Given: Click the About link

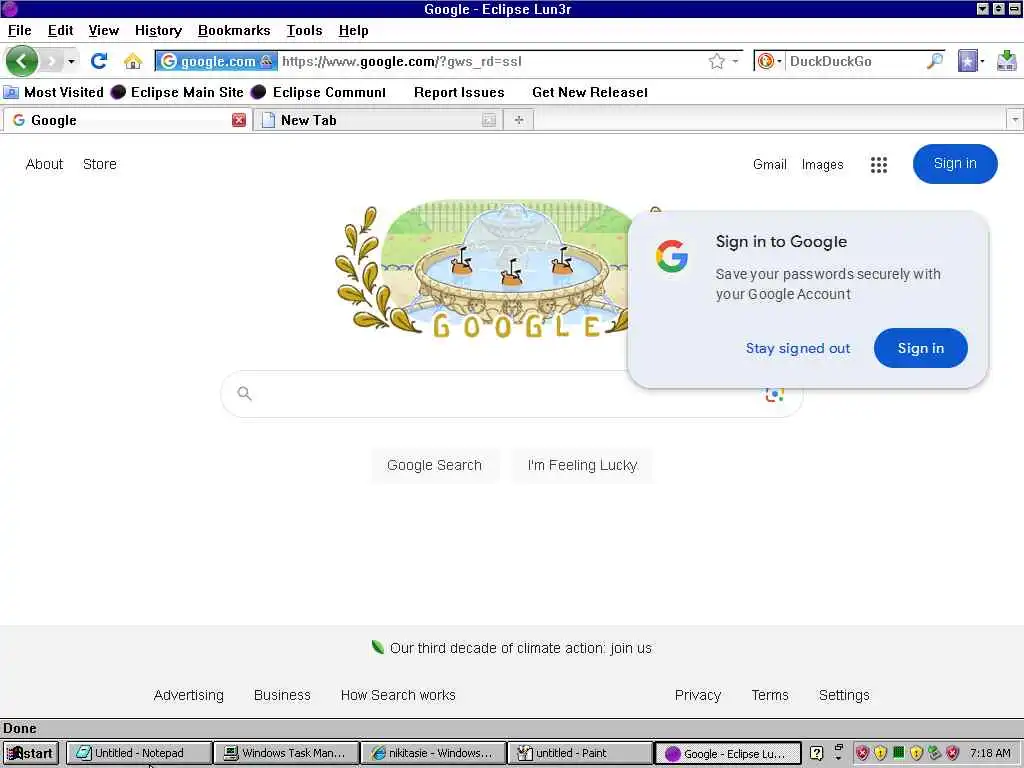Looking at the screenshot, I should click(44, 165).
